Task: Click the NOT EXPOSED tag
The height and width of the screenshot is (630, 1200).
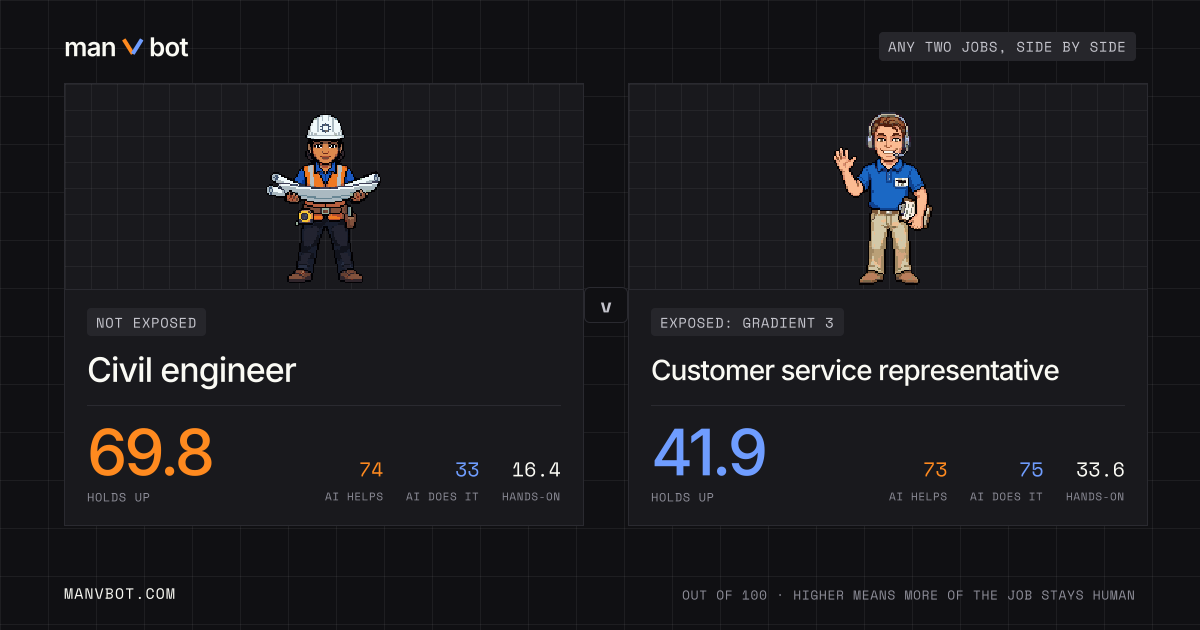Action: point(147,322)
